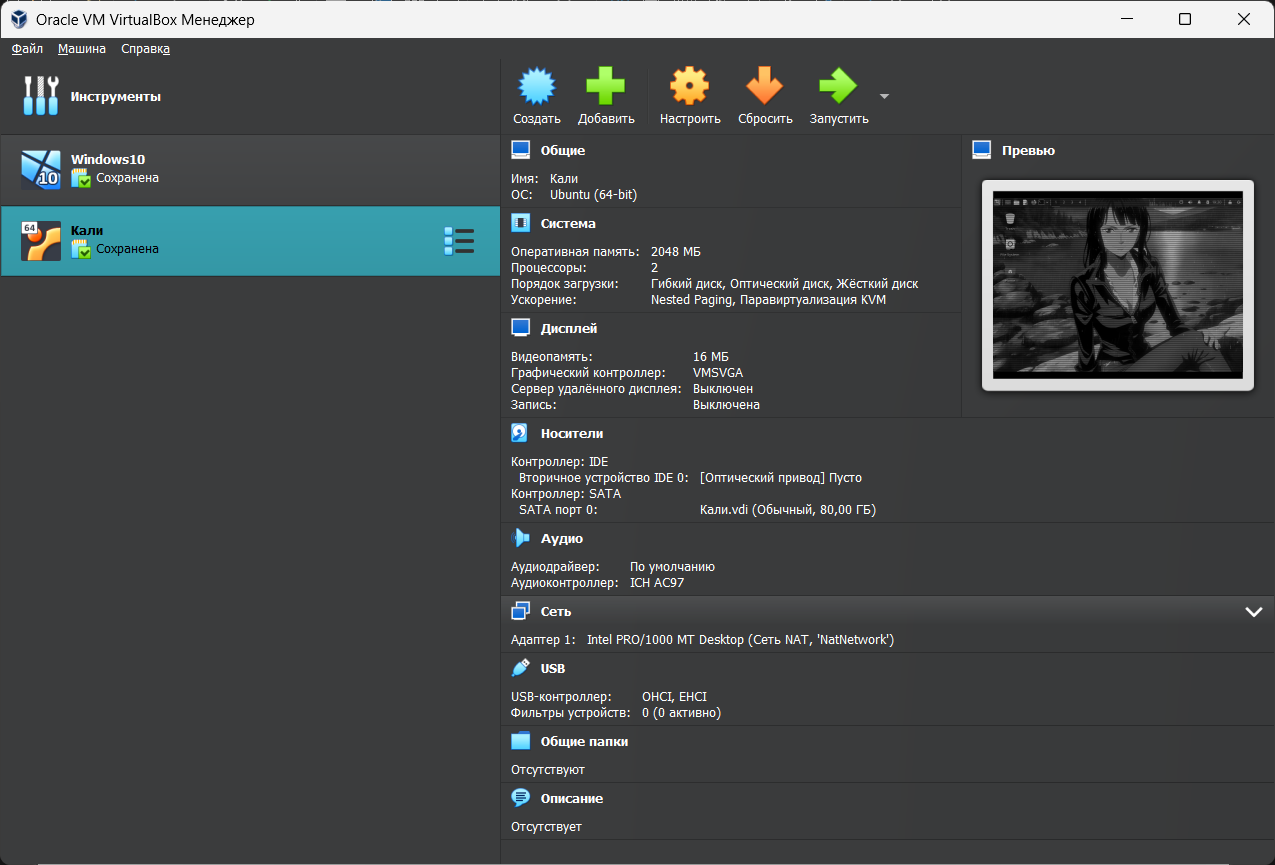Image resolution: width=1275 pixels, height=865 pixels.
Task: Click the Создать (new VM) toolbar icon
Action: click(x=537, y=87)
